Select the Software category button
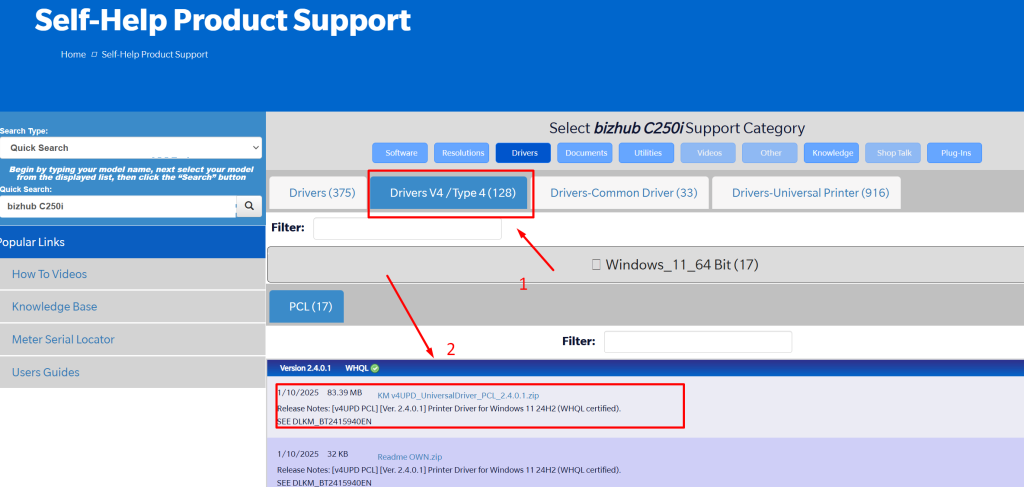Image resolution: width=1024 pixels, height=487 pixels. 400,153
